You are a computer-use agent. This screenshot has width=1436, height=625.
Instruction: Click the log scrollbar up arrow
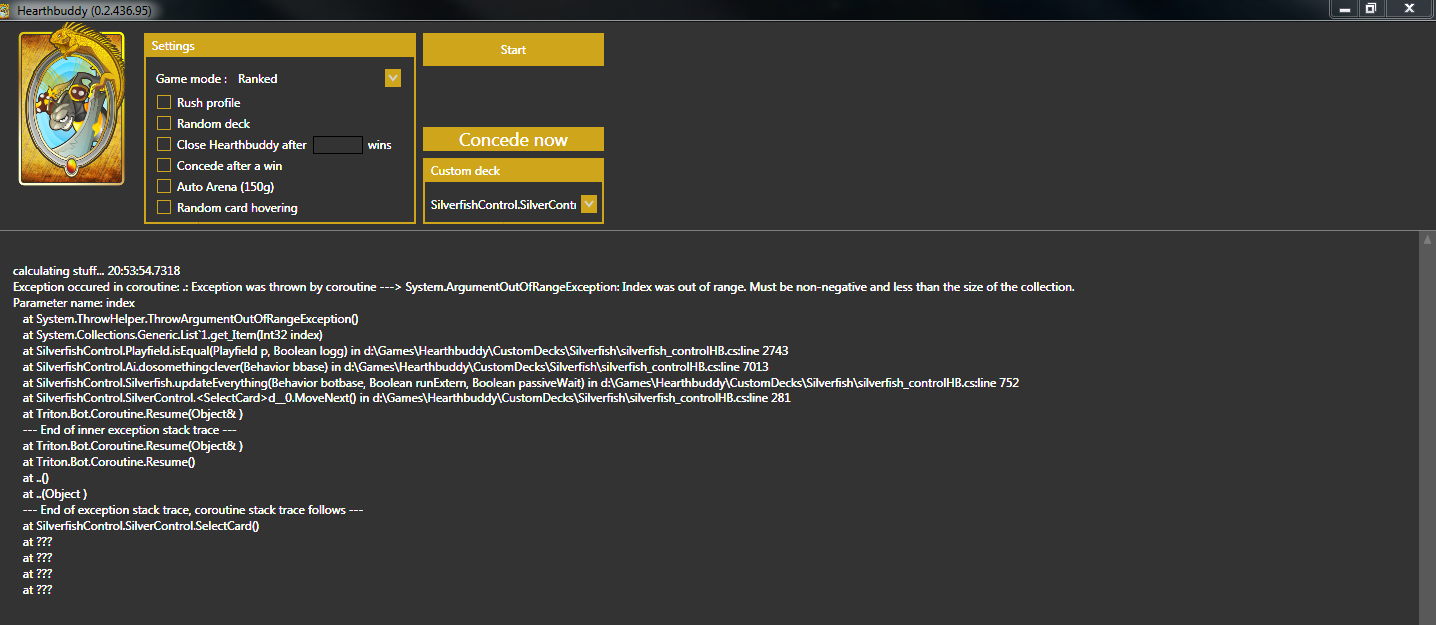point(1427,240)
